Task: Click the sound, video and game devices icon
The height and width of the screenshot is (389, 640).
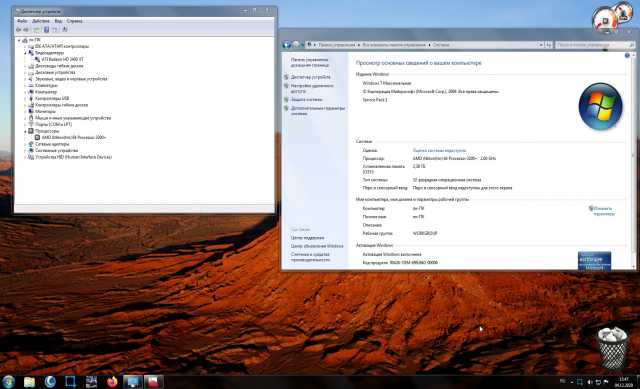Action: pyautogui.click(x=31, y=79)
